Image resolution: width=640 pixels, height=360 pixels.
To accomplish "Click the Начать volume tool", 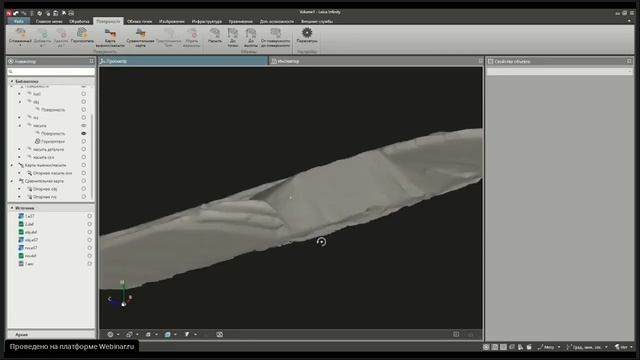I will point(215,36).
